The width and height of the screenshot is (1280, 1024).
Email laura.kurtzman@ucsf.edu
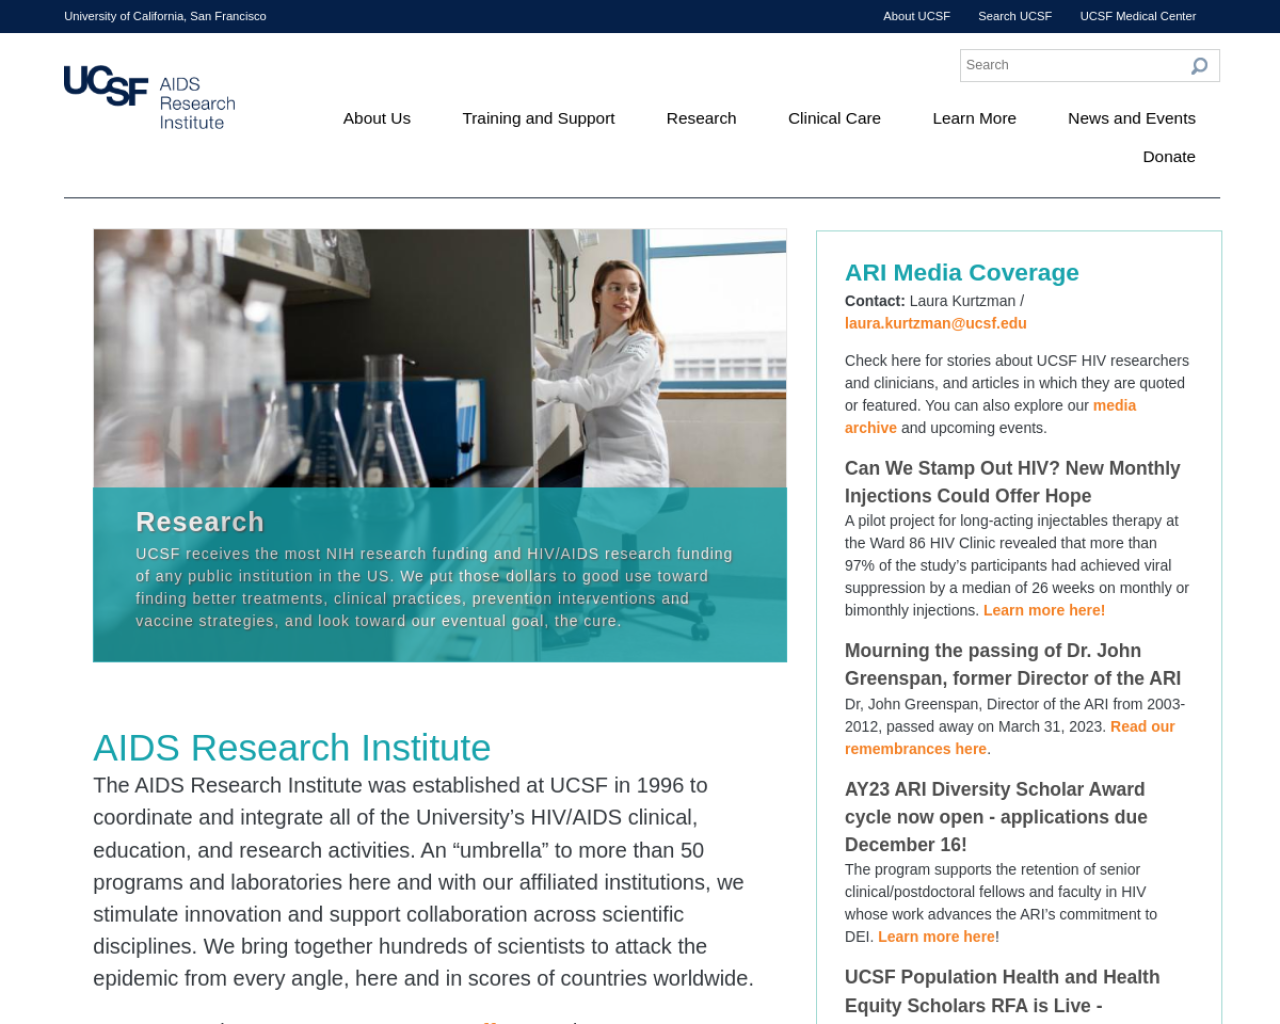point(935,323)
